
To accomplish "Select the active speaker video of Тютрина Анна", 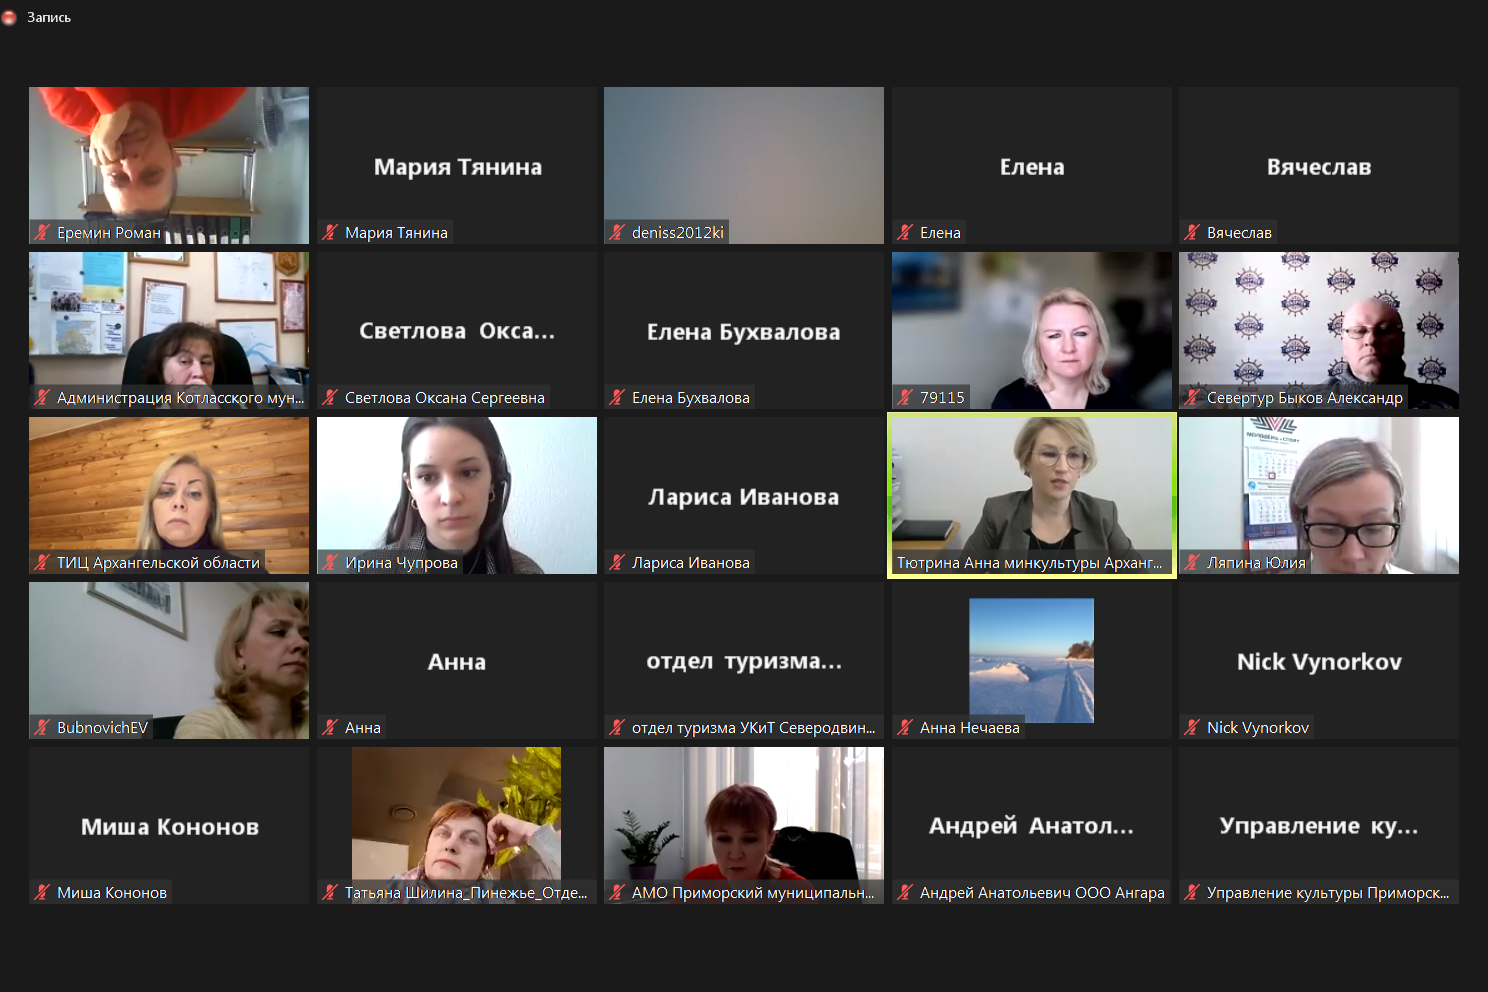I will pyautogui.click(x=1032, y=495).
